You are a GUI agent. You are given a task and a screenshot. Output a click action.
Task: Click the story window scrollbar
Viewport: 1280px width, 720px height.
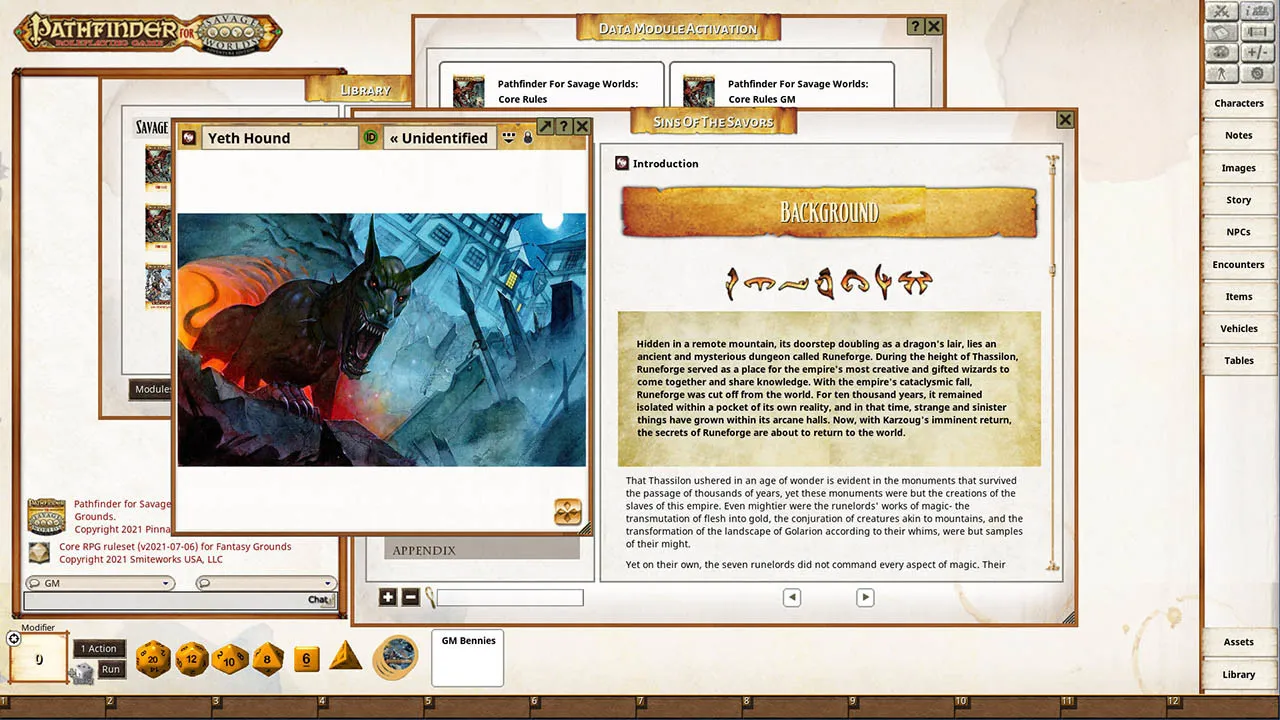click(1052, 365)
